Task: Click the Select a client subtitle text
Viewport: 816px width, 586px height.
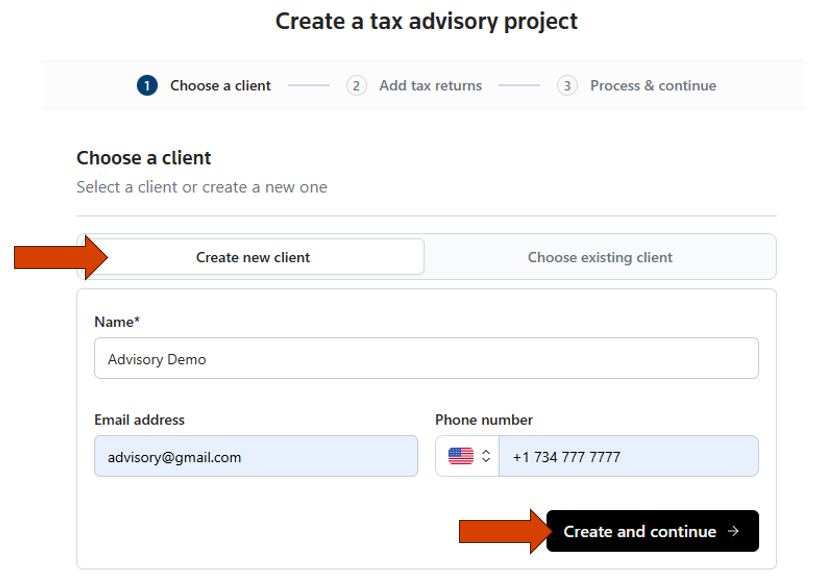Action: [x=202, y=187]
